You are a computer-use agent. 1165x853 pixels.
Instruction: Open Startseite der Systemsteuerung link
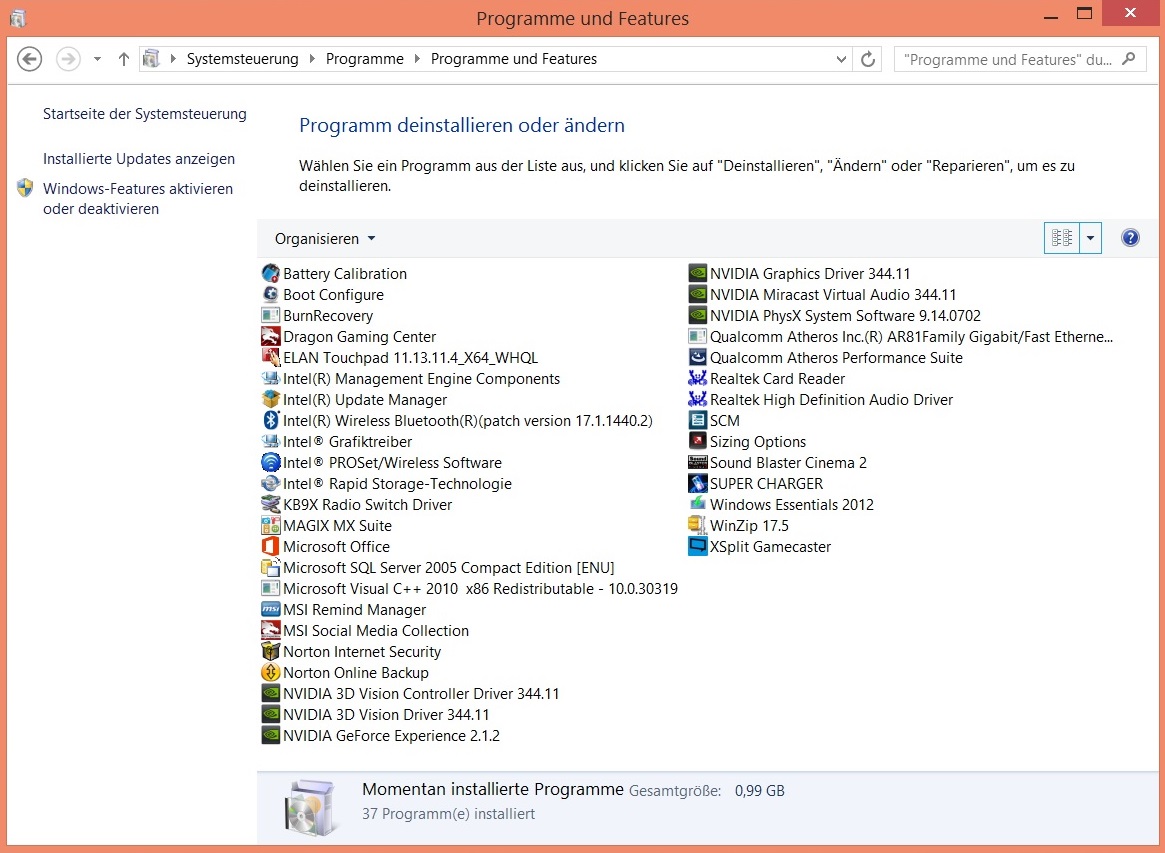click(144, 114)
